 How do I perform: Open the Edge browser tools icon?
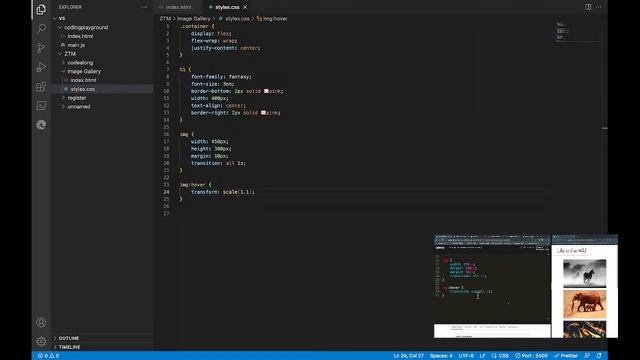[41, 125]
